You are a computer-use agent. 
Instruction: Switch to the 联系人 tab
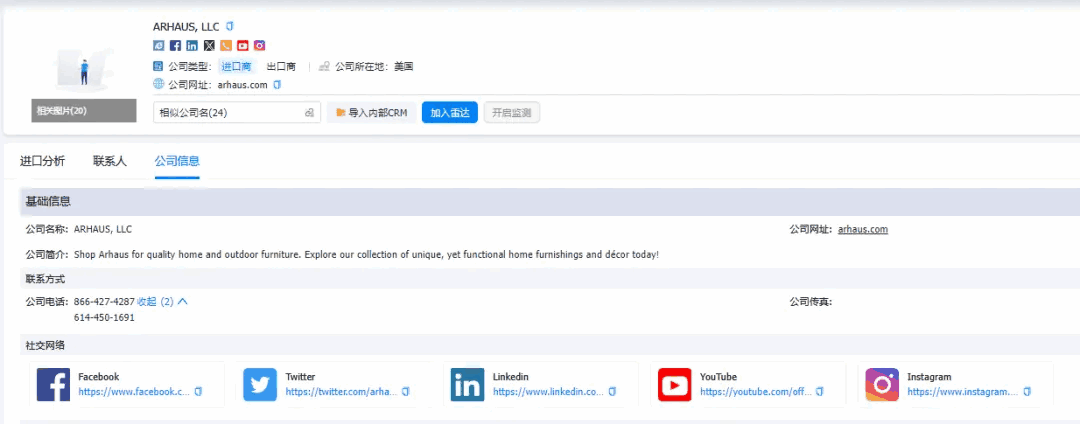tap(110, 161)
